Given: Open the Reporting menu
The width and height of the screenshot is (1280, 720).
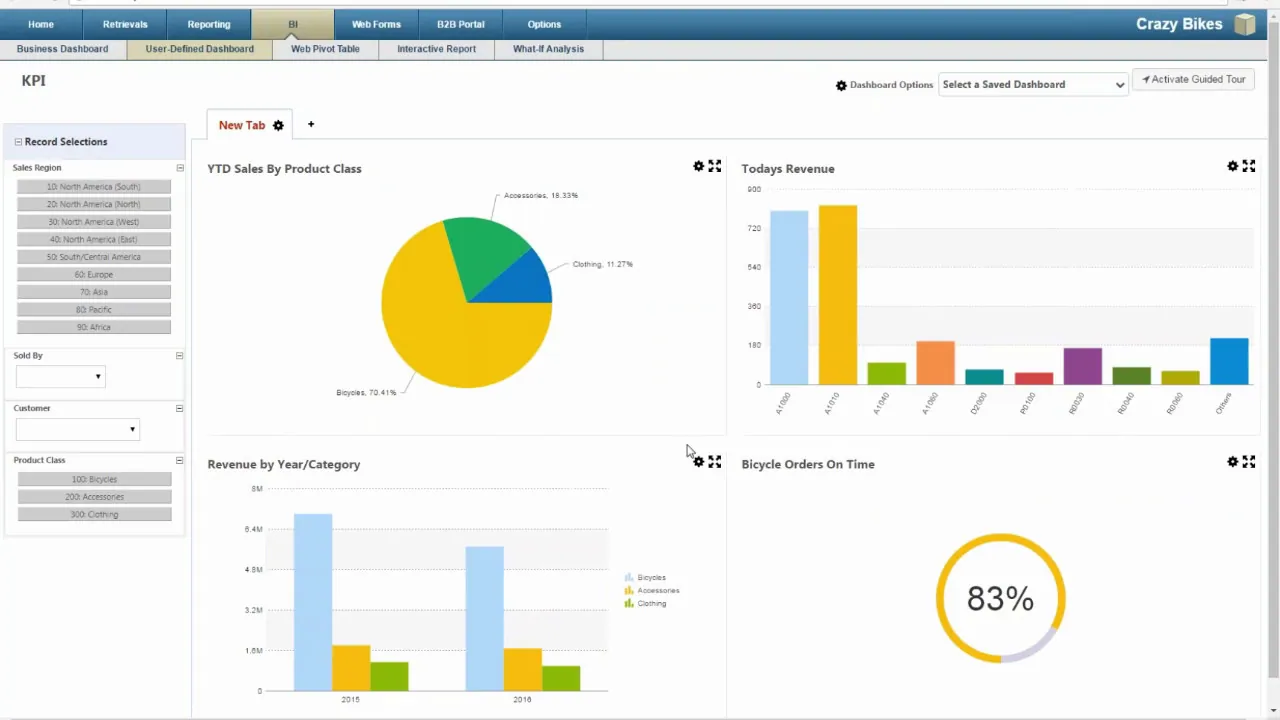Looking at the screenshot, I should (x=208, y=24).
